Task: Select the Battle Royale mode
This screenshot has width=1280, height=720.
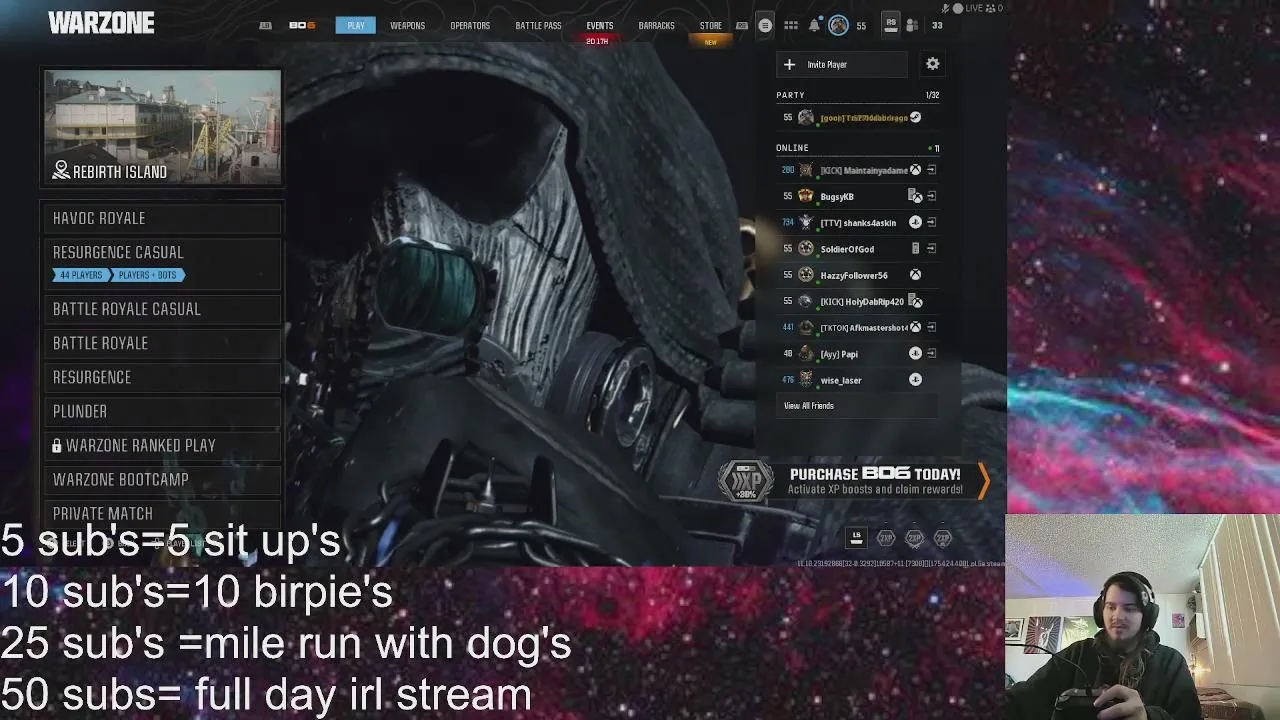Action: 162,343
